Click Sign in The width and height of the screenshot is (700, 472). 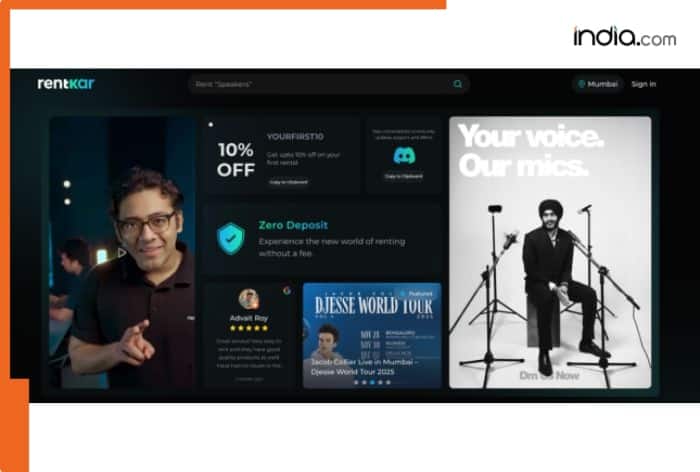click(644, 84)
